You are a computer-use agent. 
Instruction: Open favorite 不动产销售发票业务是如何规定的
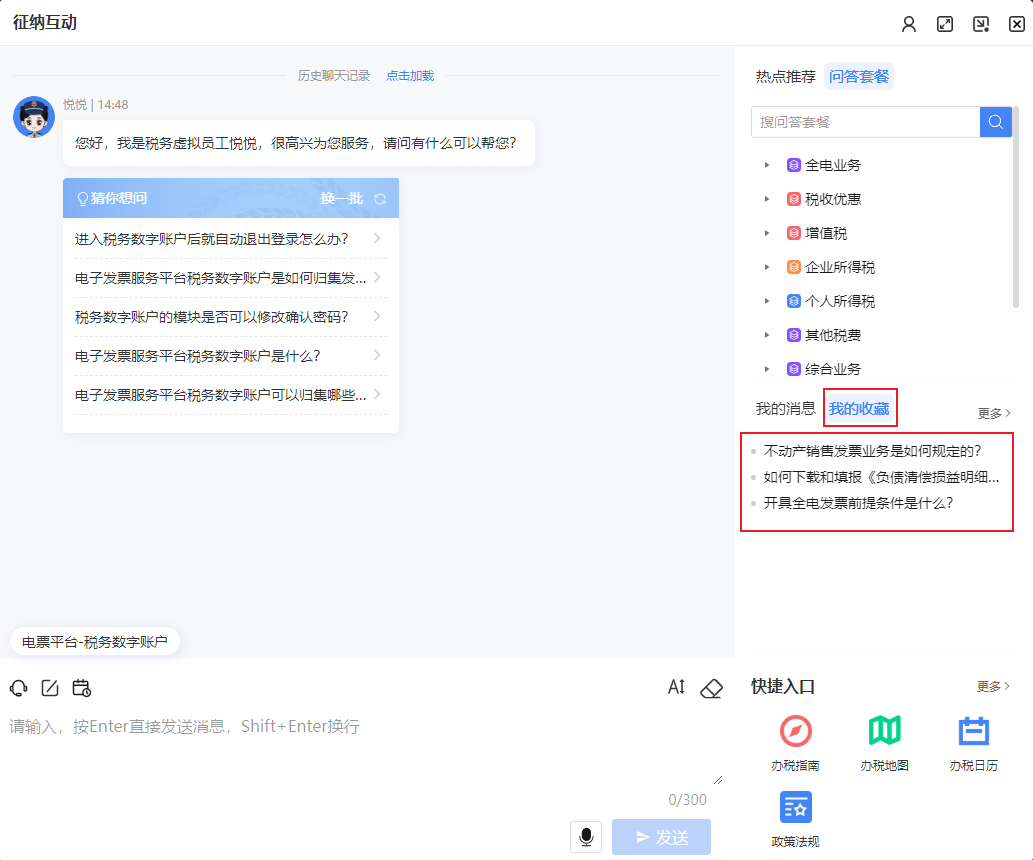coord(872,451)
